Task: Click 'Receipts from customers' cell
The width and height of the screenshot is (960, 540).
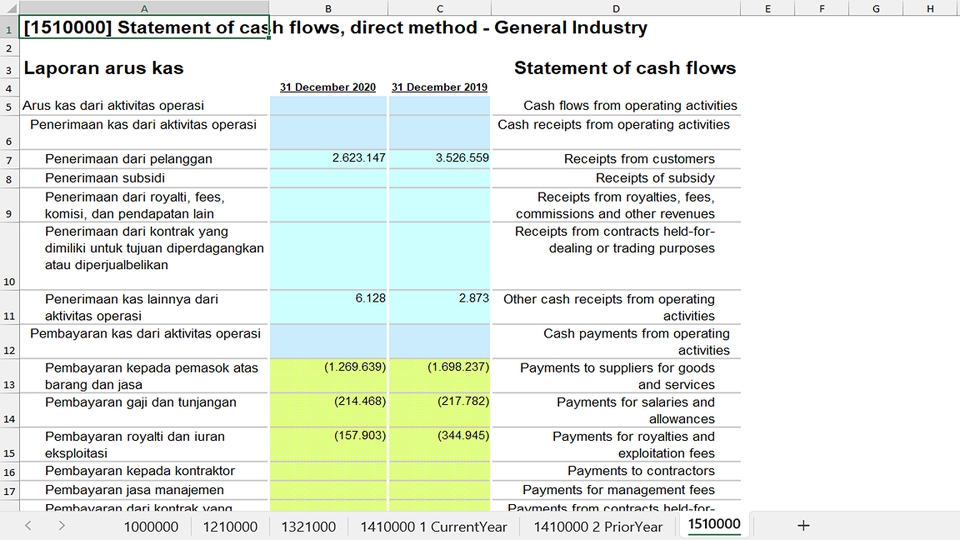Action: coord(616,159)
